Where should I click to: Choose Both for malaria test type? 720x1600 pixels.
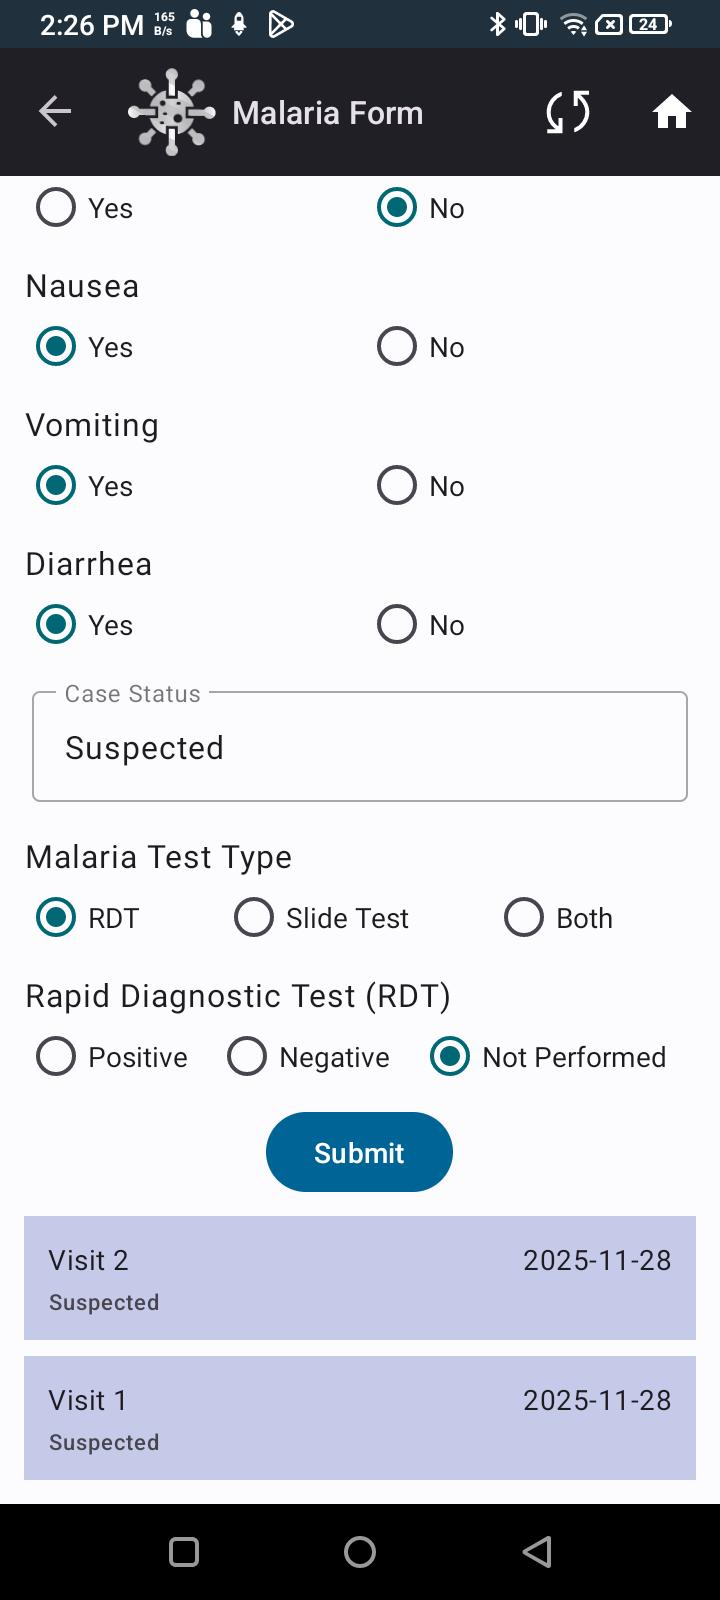(x=524, y=918)
